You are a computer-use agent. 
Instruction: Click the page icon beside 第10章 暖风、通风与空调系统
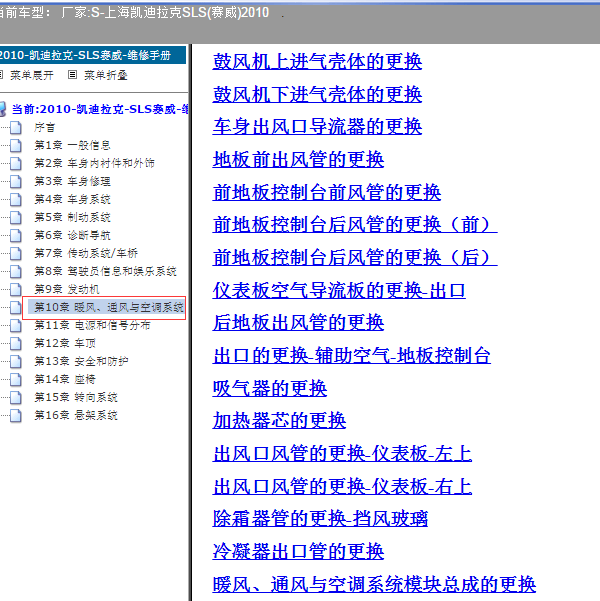click(x=16, y=308)
